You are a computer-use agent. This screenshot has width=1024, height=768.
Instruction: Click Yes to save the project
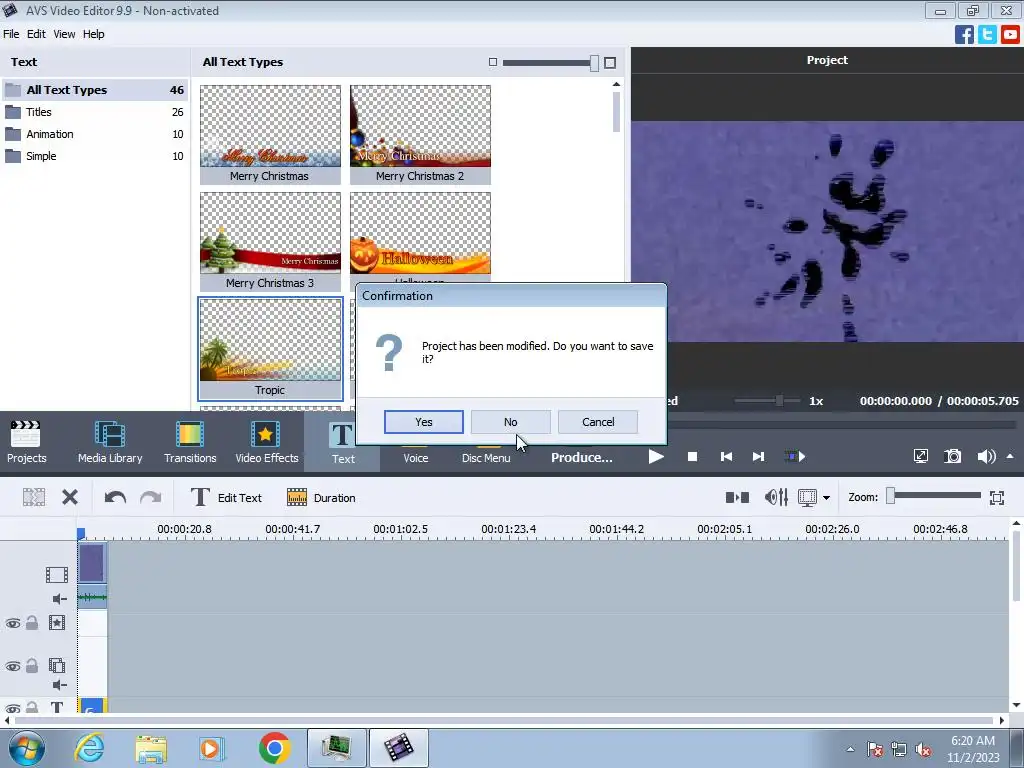click(x=424, y=422)
